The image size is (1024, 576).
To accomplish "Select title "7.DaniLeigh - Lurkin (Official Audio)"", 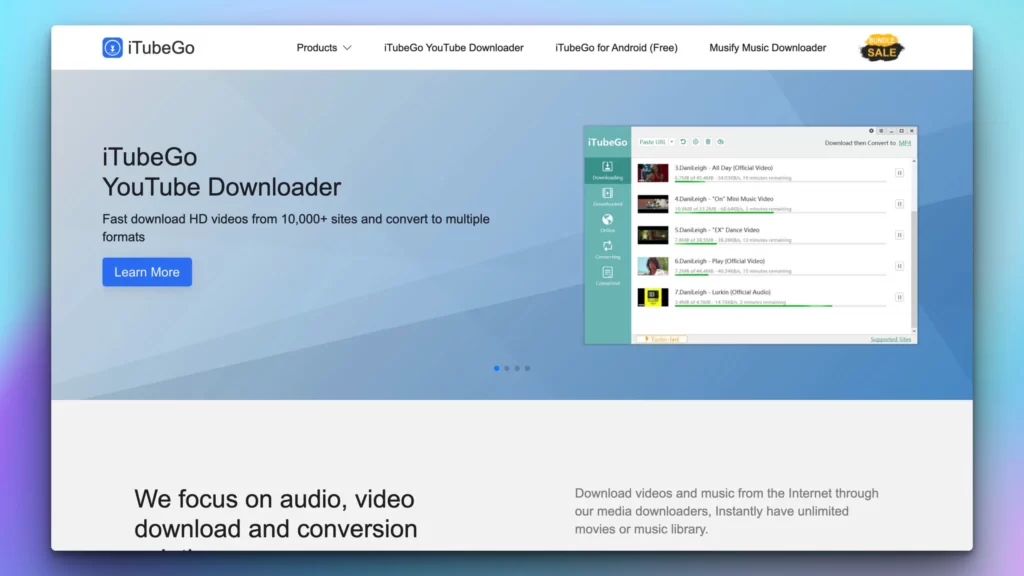I will point(723,292).
